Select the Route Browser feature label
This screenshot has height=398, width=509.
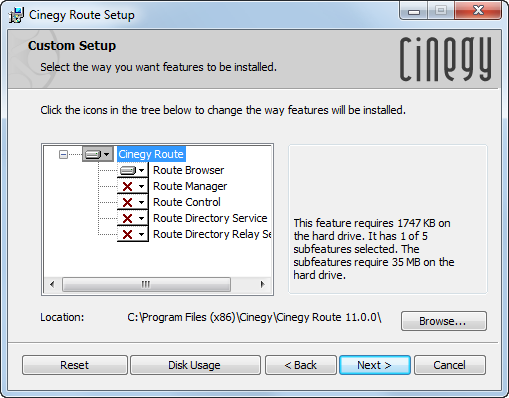188,170
